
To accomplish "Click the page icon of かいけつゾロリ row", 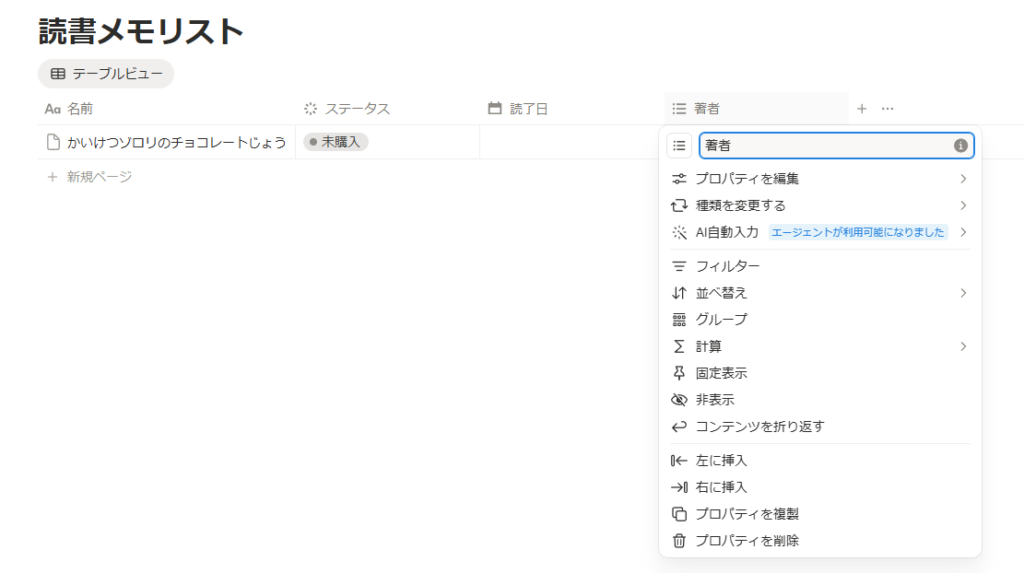I will coord(54,142).
